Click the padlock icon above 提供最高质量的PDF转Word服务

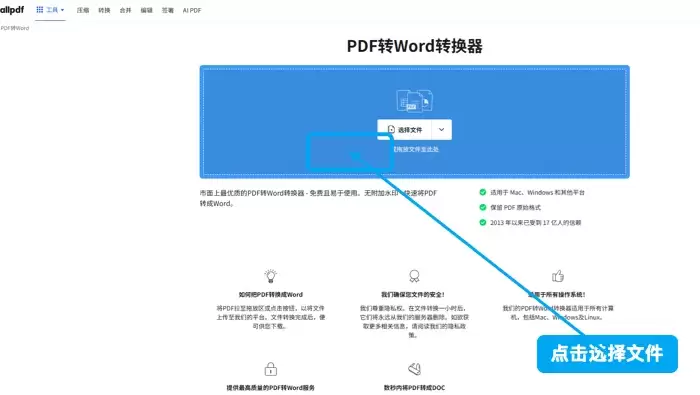coord(271,369)
